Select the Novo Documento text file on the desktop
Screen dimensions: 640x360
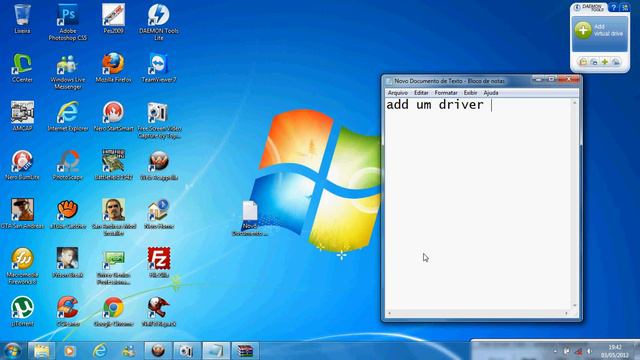pos(250,218)
